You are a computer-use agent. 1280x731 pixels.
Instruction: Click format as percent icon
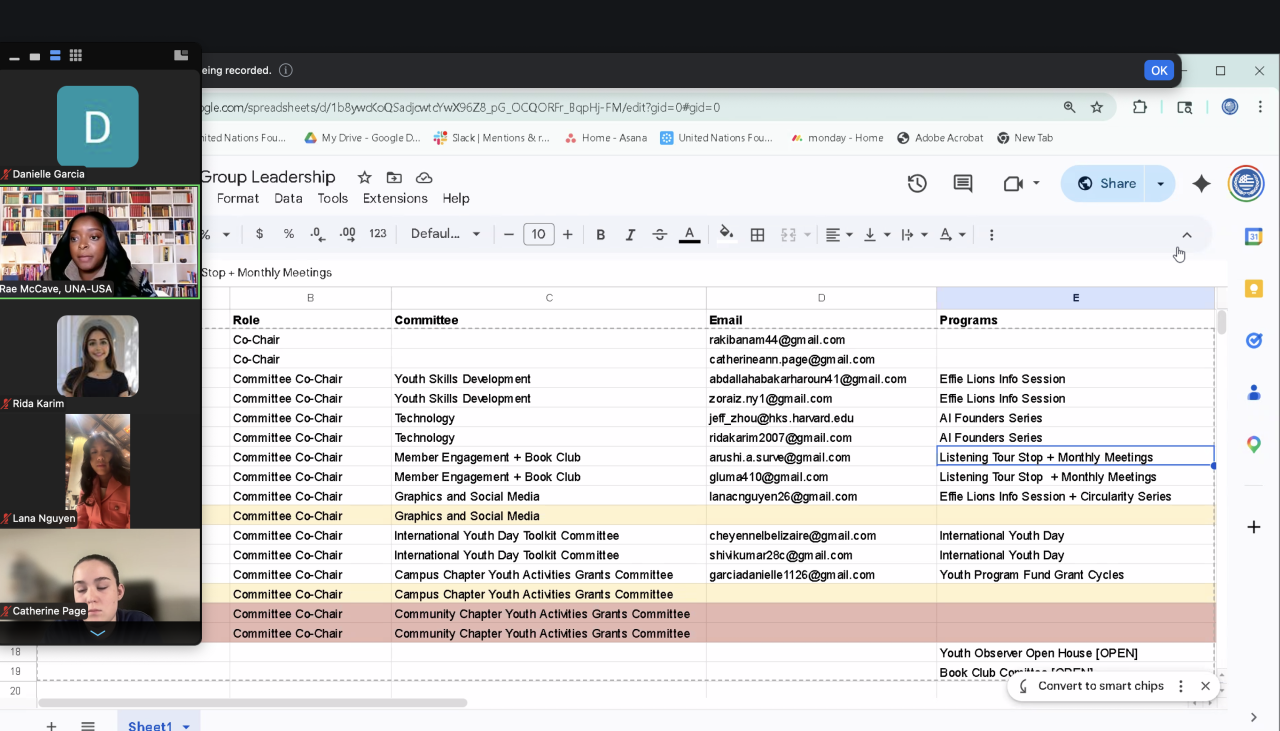(288, 234)
